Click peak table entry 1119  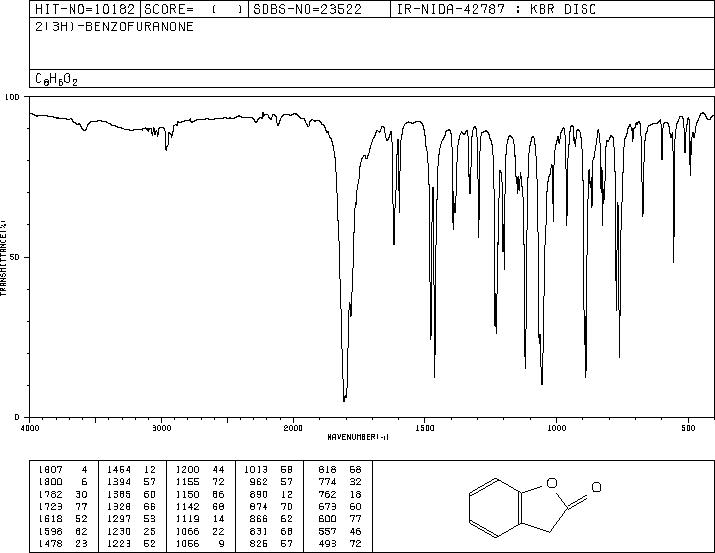click(200, 519)
